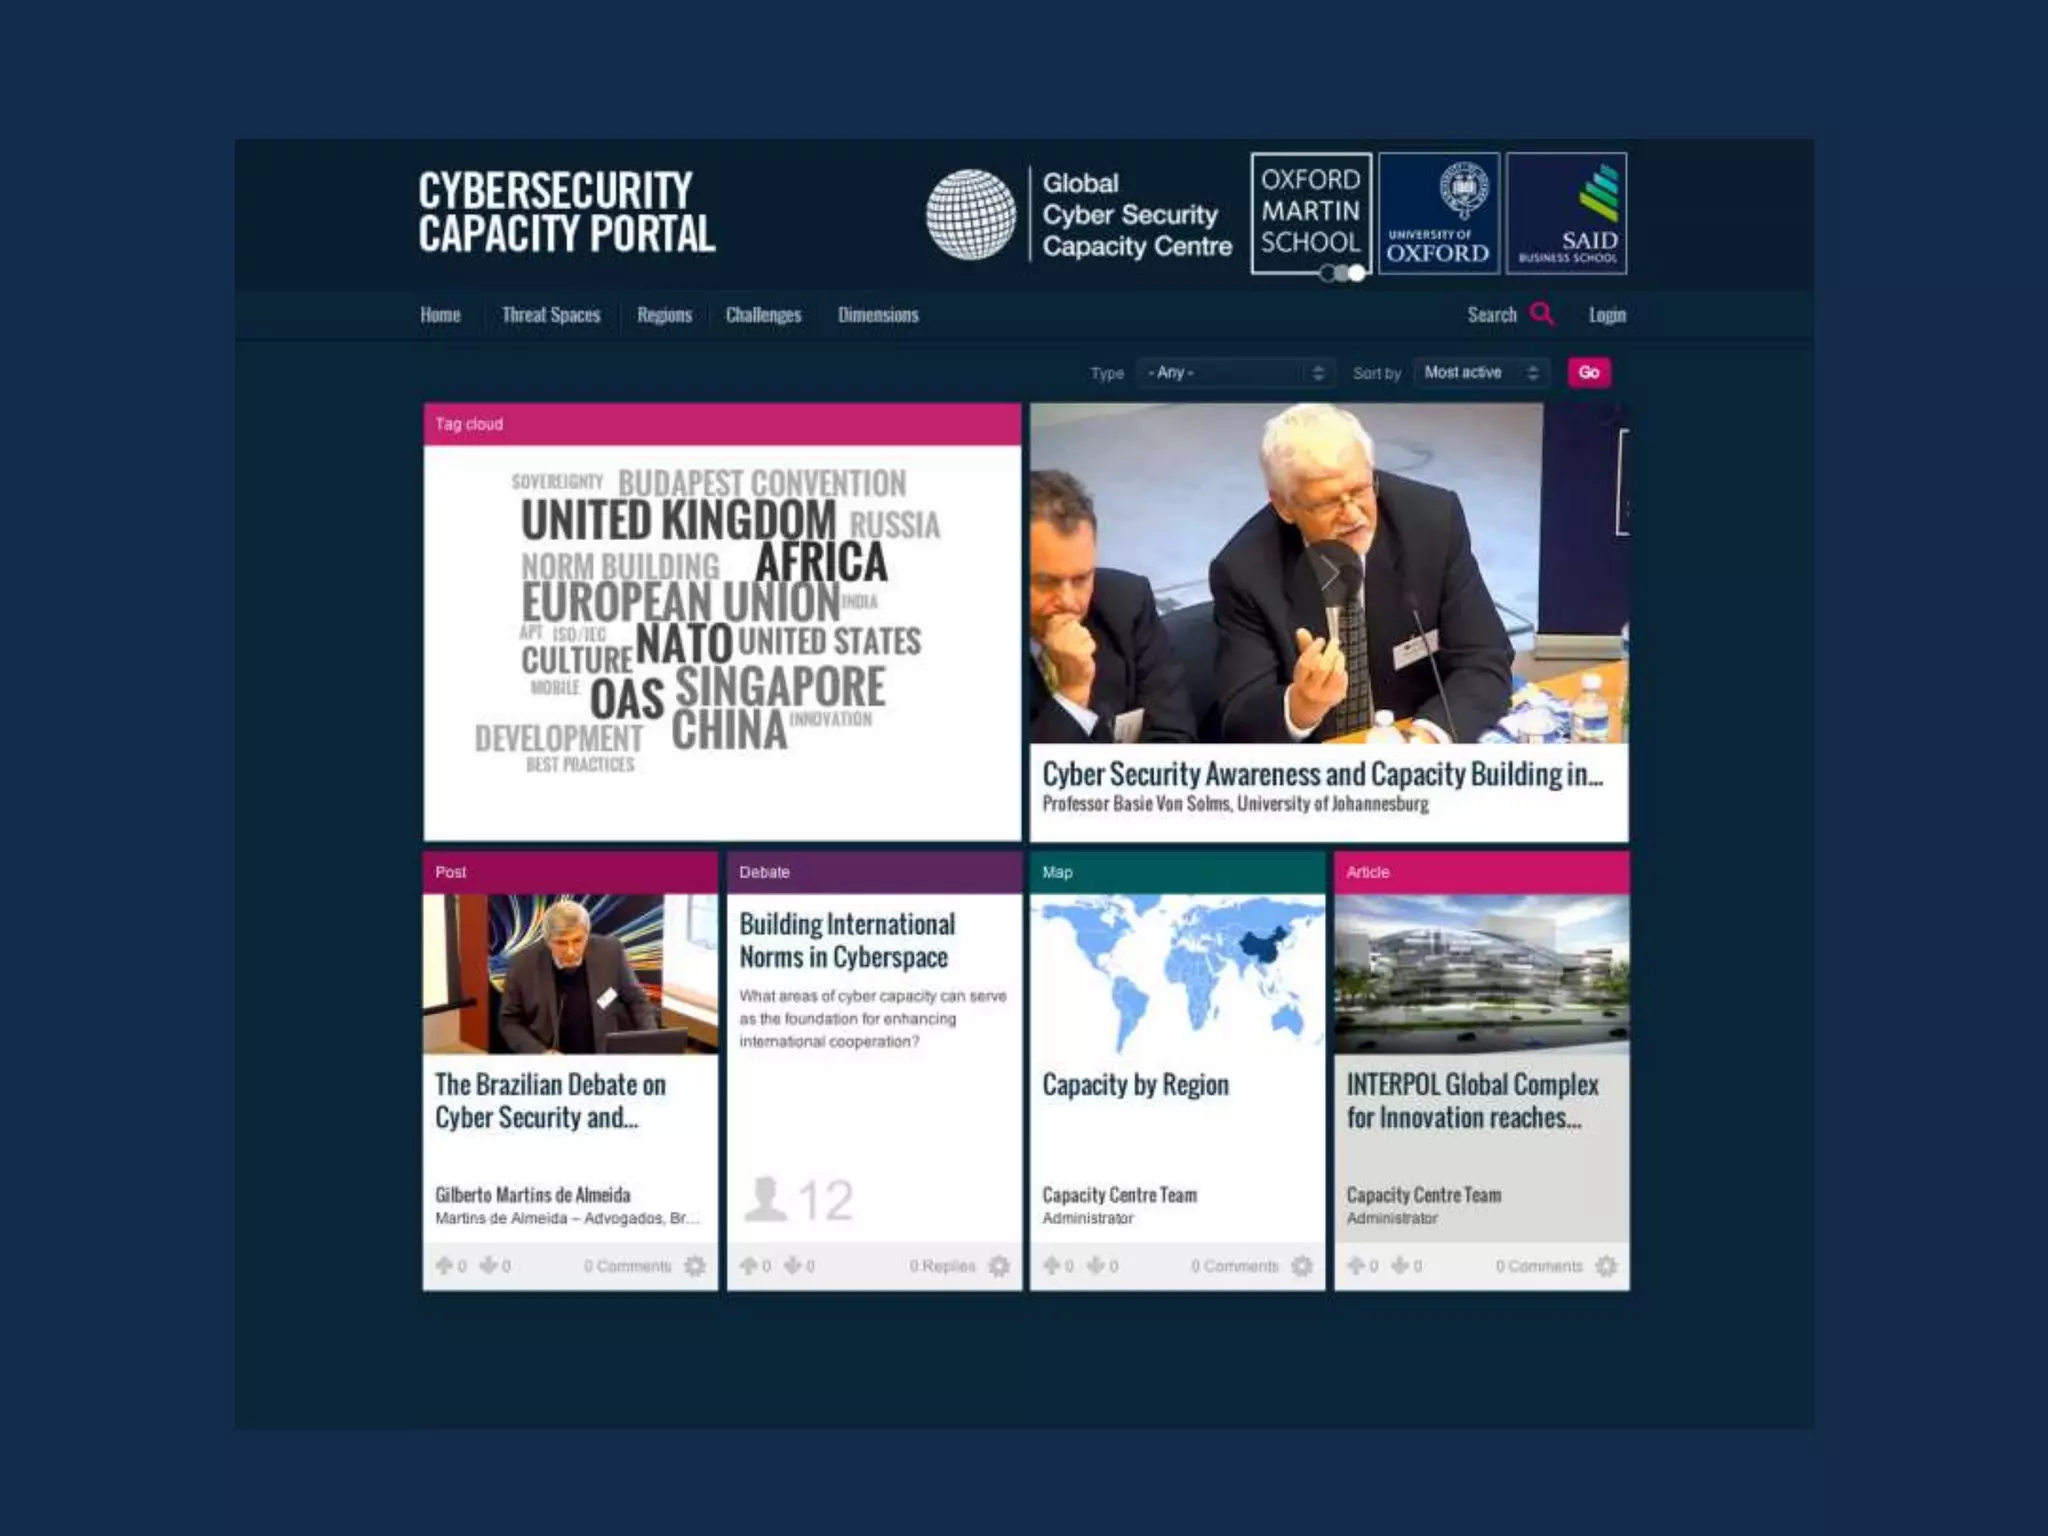Click the NORM BUILDING tag

click(620, 566)
